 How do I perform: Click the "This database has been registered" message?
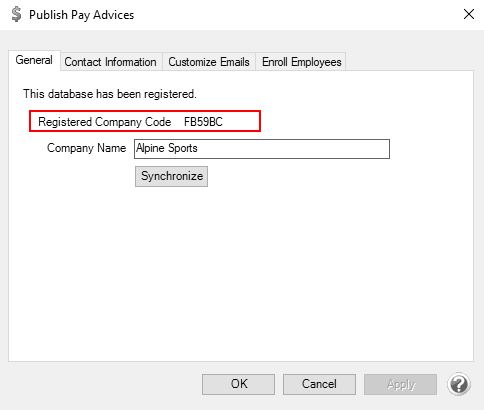coord(110,94)
